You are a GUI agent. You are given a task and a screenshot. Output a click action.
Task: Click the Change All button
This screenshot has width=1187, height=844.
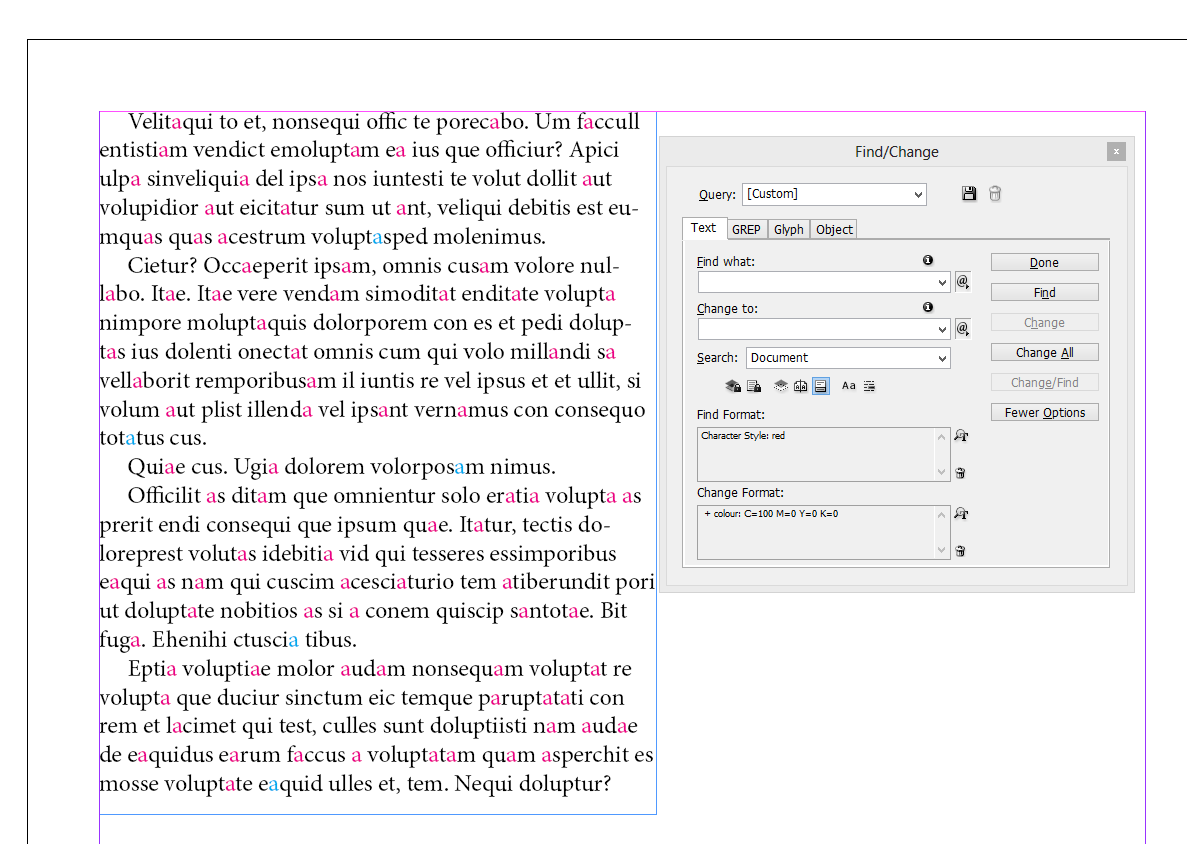point(1044,353)
